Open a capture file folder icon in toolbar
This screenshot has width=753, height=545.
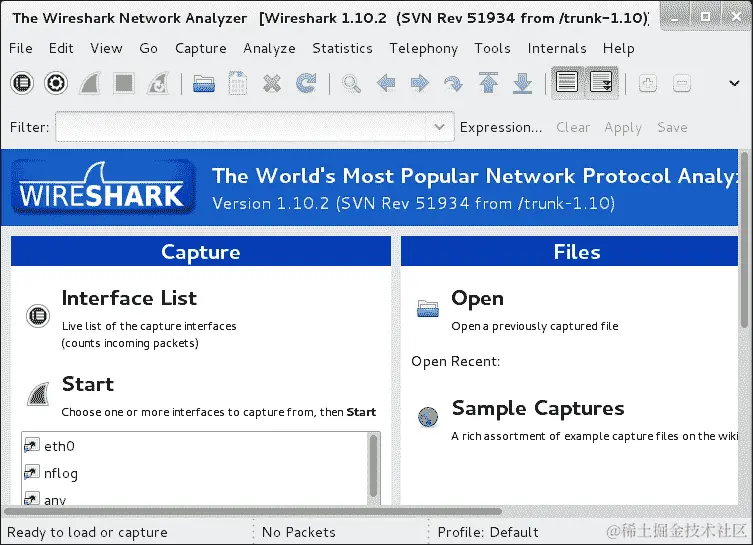point(204,84)
